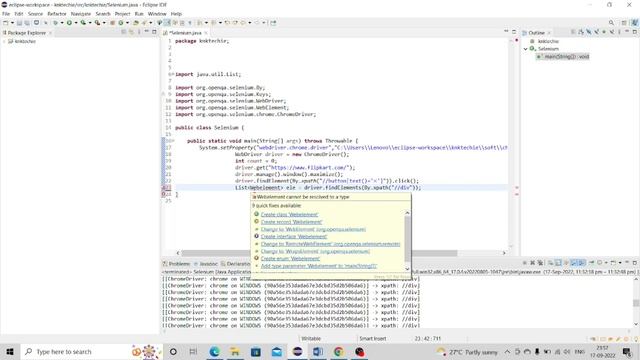Click 'Change to WebElement' quick fix link

pos(313,229)
